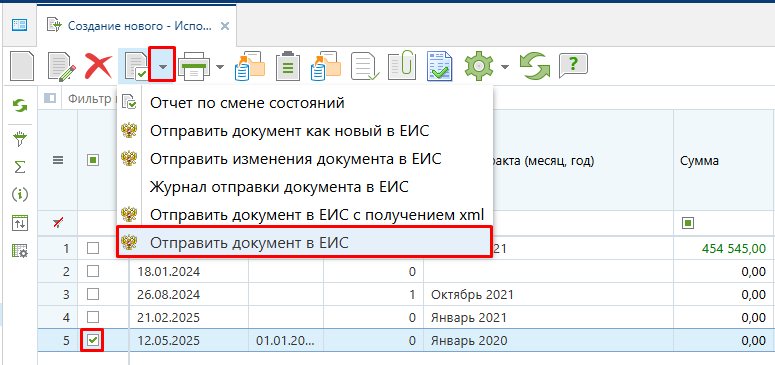Click the sidebar info (i) icon
The image size is (775, 365).
pyautogui.click(x=20, y=195)
